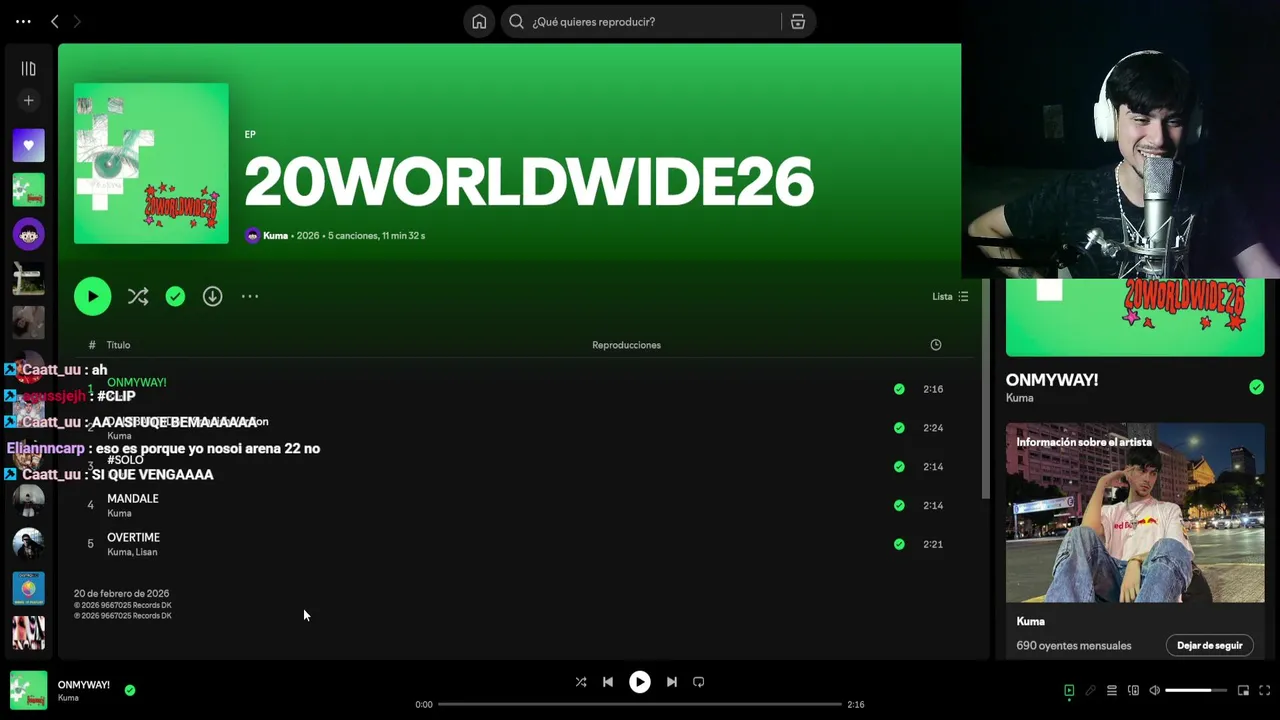Open Connect to a device icon
The image size is (1280, 720).
(1133, 690)
